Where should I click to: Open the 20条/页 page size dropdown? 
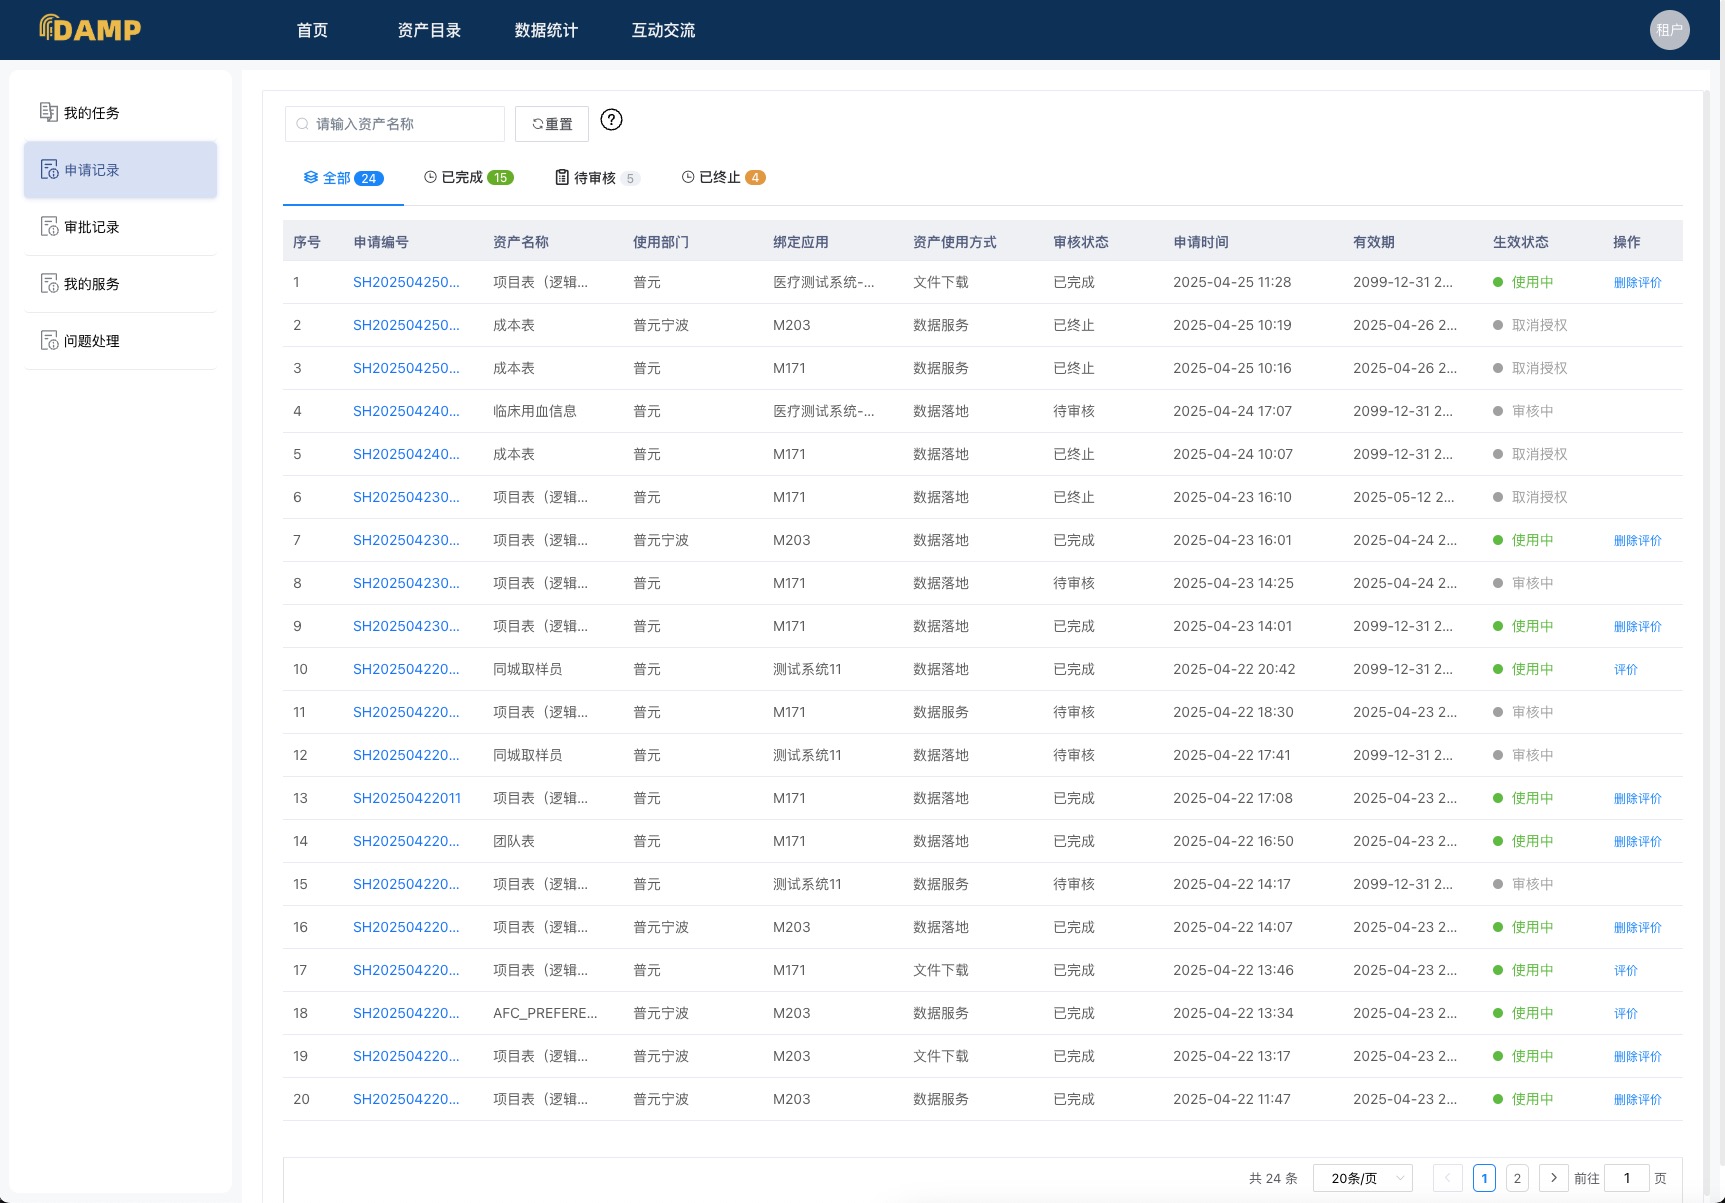click(1362, 1178)
